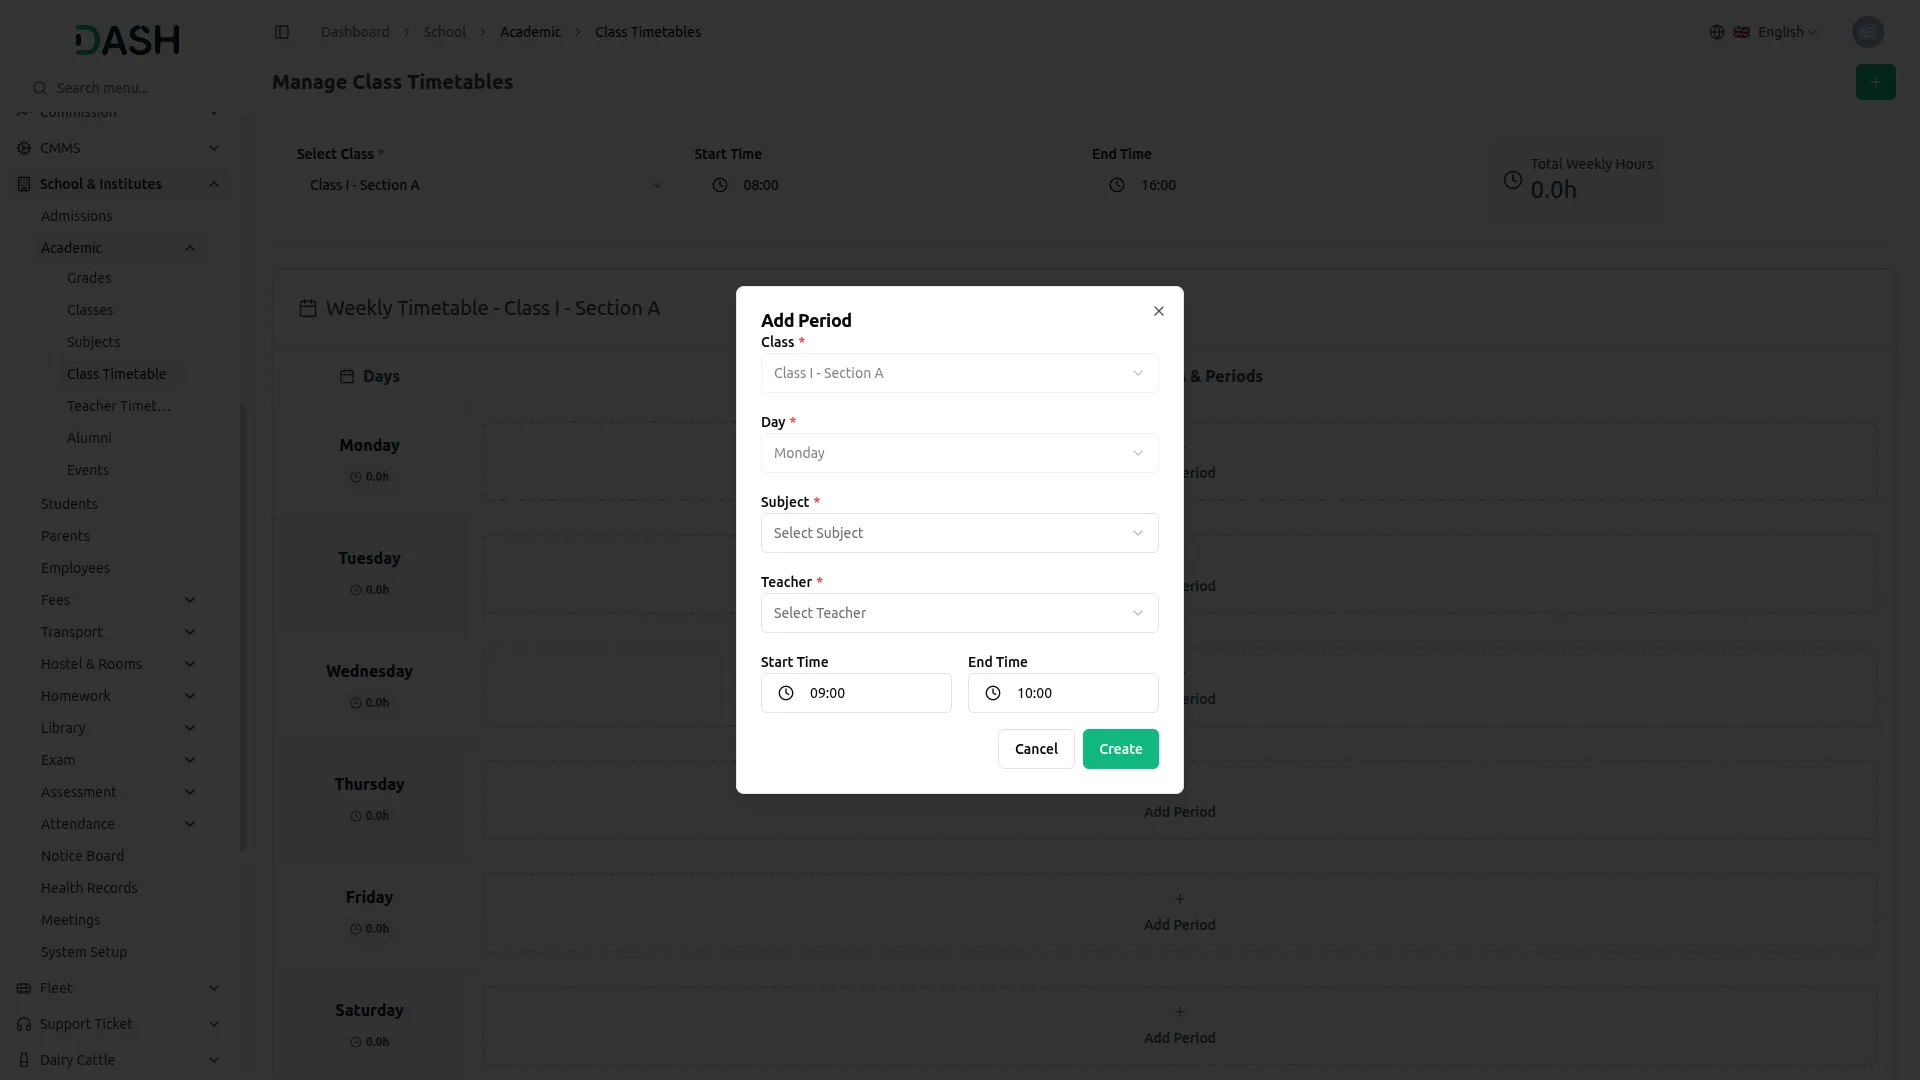
Task: Click the dialog Start Time field 09:00
Action: pos(870,693)
